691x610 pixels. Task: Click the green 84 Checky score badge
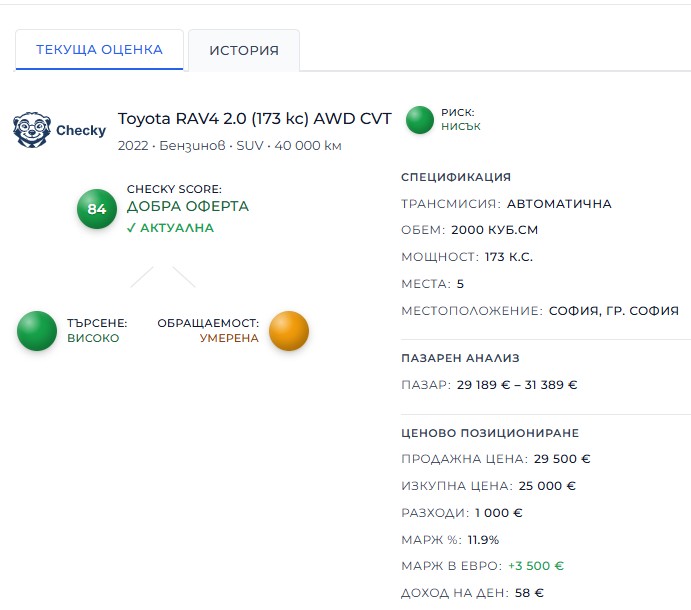click(97, 209)
